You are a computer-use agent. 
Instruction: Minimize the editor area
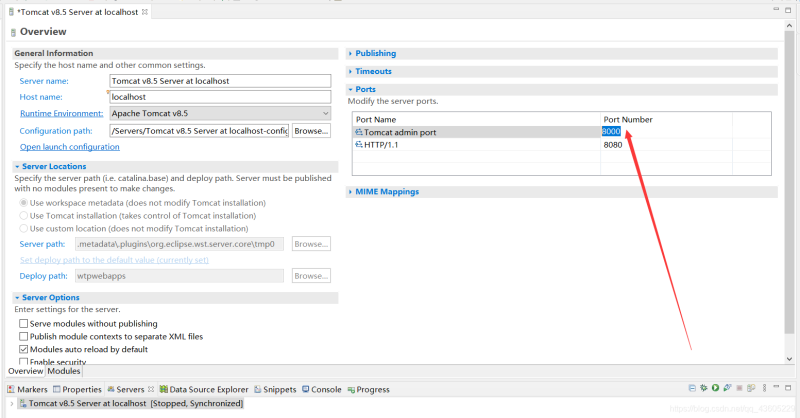point(776,9)
